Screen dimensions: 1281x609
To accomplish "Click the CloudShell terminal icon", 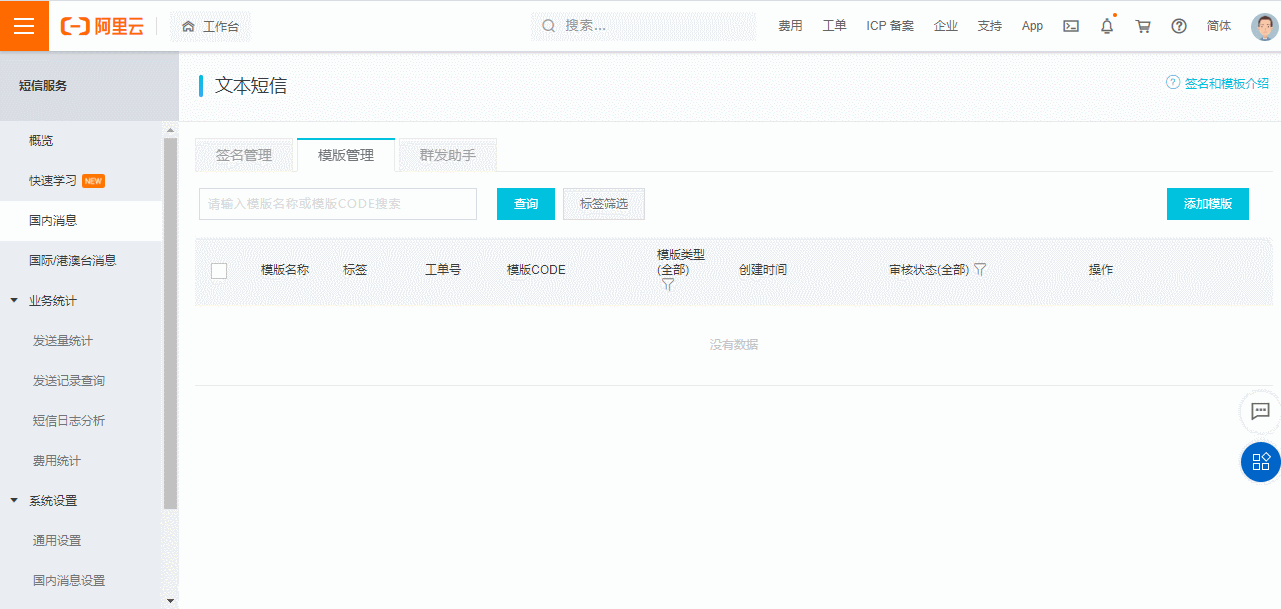I will (1070, 25).
